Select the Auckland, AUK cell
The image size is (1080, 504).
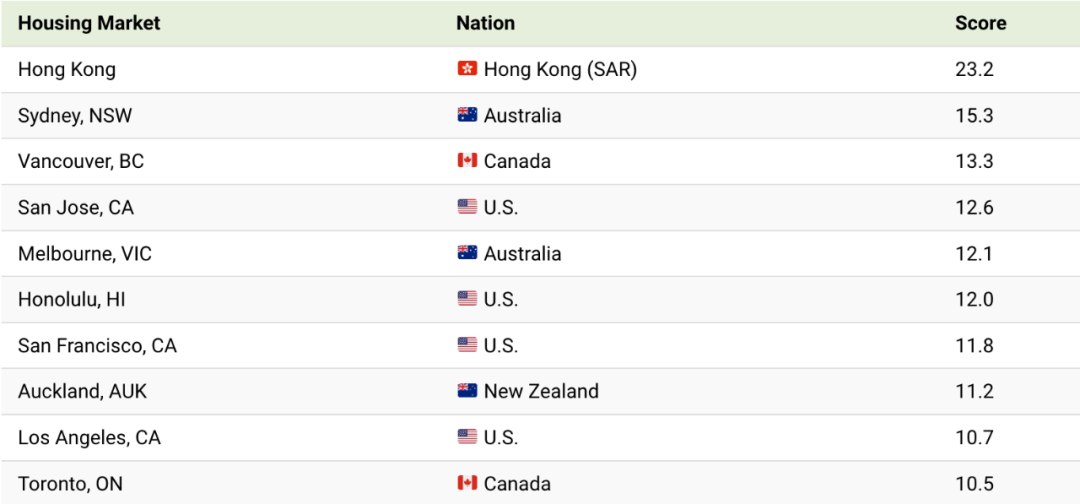[x=83, y=392]
